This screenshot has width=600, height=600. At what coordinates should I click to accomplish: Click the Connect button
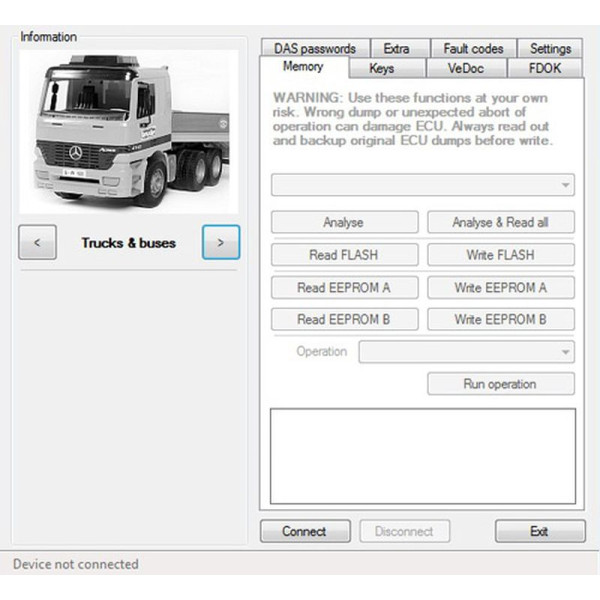click(x=304, y=531)
